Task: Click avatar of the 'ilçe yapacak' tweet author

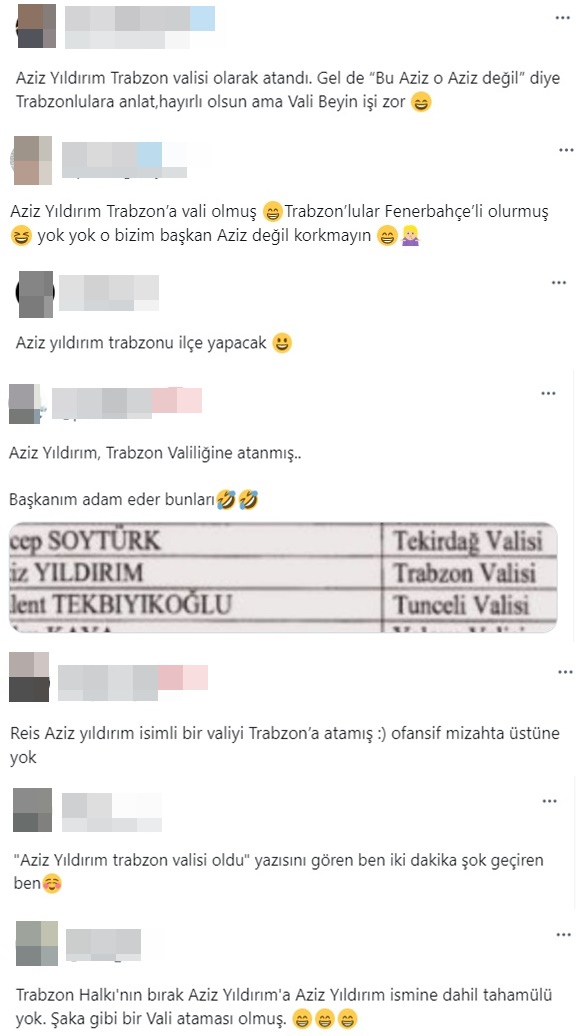Action: coord(35,294)
